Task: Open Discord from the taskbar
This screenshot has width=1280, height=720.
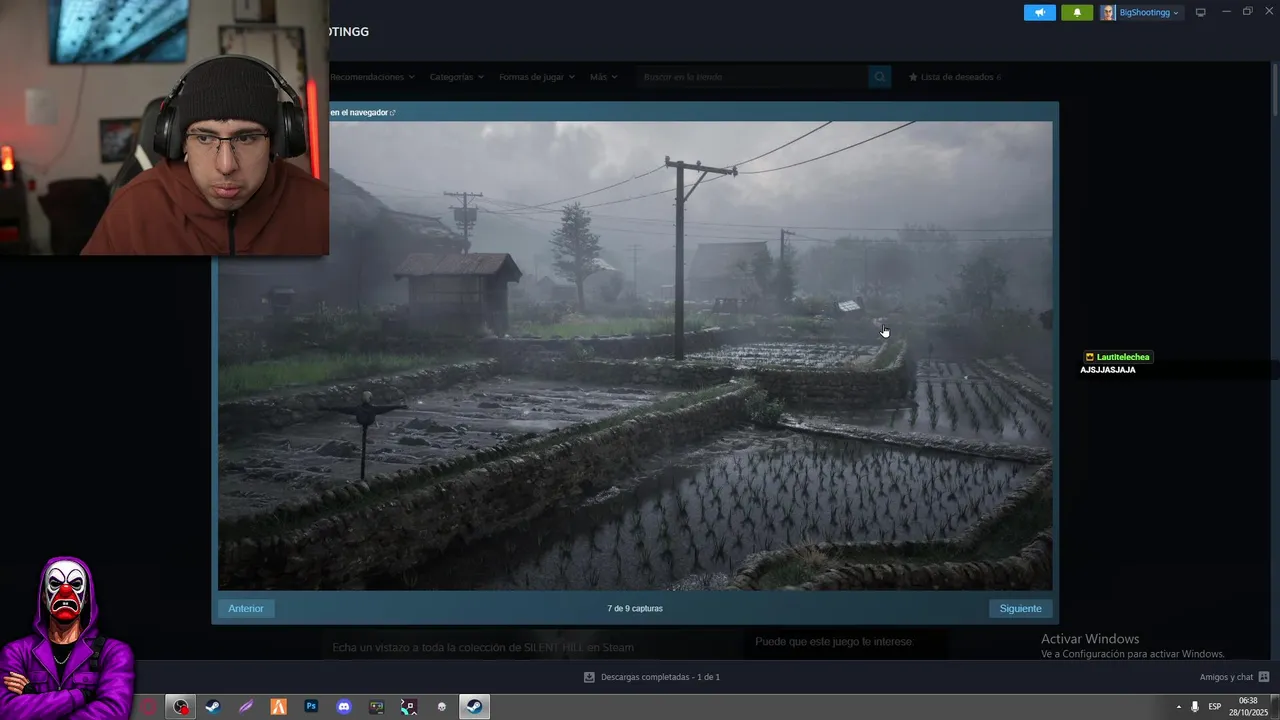Action: click(x=344, y=707)
